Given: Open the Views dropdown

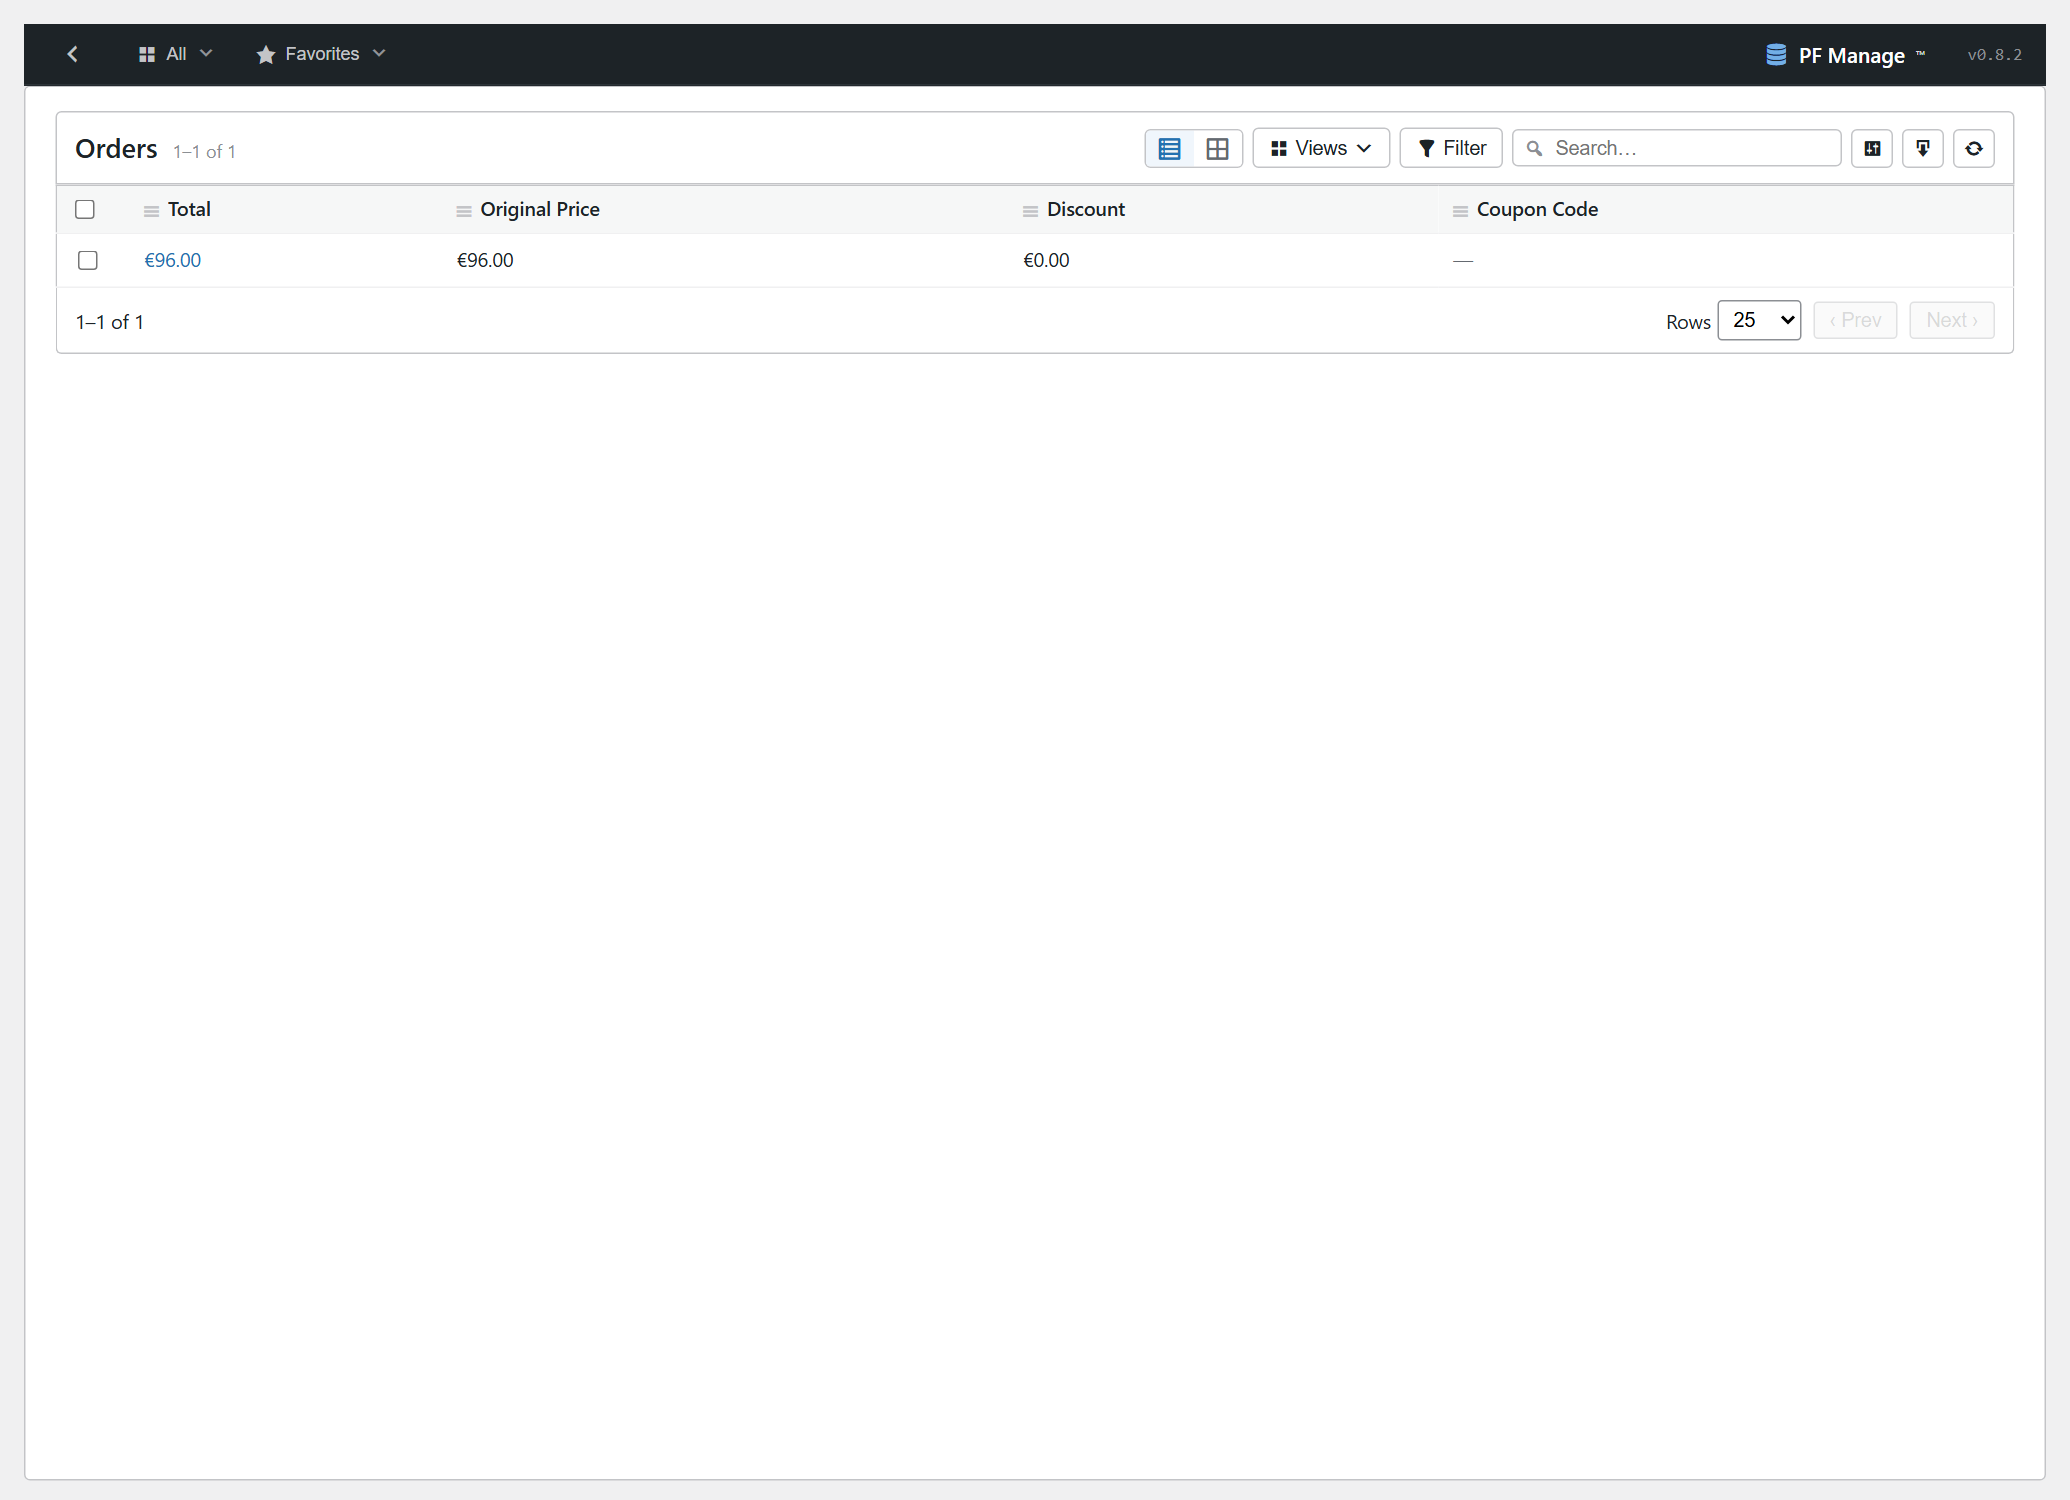Looking at the screenshot, I should (x=1321, y=149).
